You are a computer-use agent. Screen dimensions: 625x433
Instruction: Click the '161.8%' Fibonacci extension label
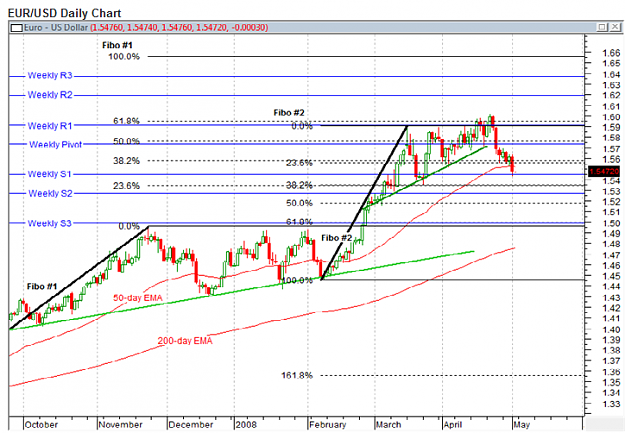[297, 375]
